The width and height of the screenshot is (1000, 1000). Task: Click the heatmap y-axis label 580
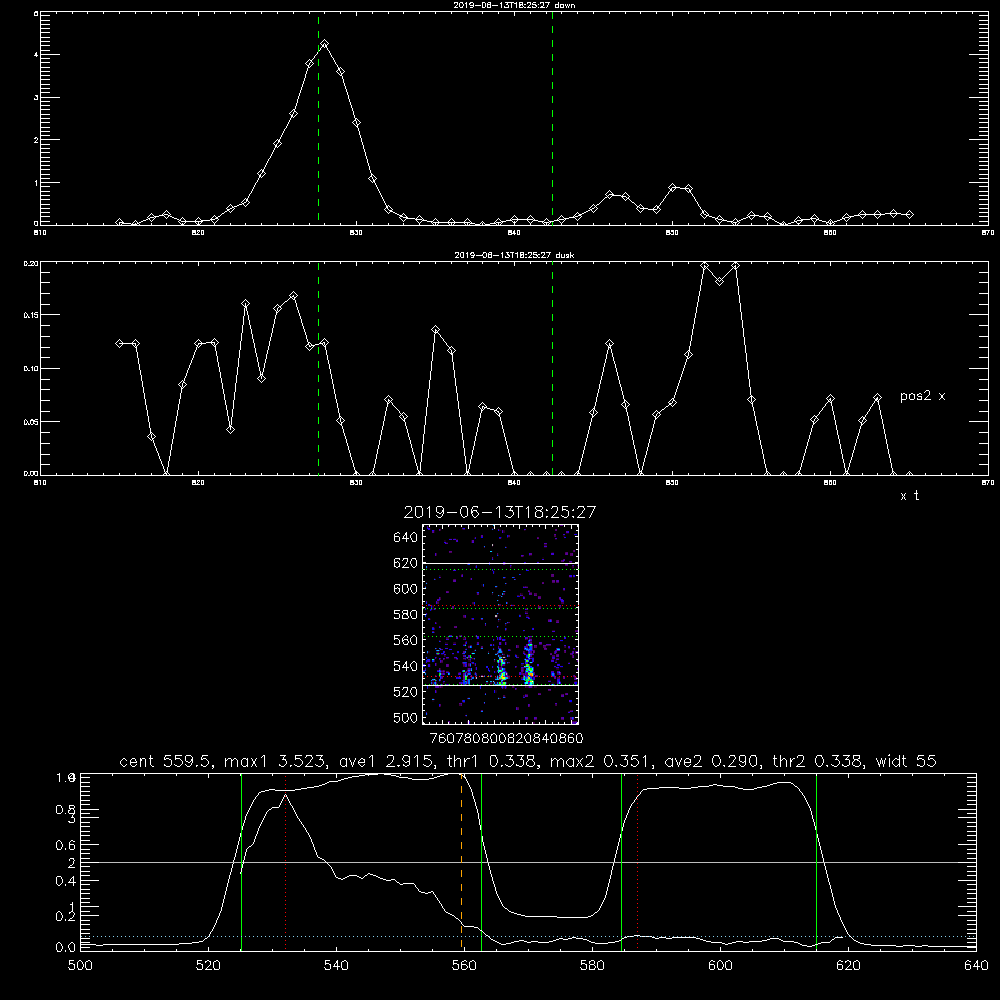pos(406,615)
